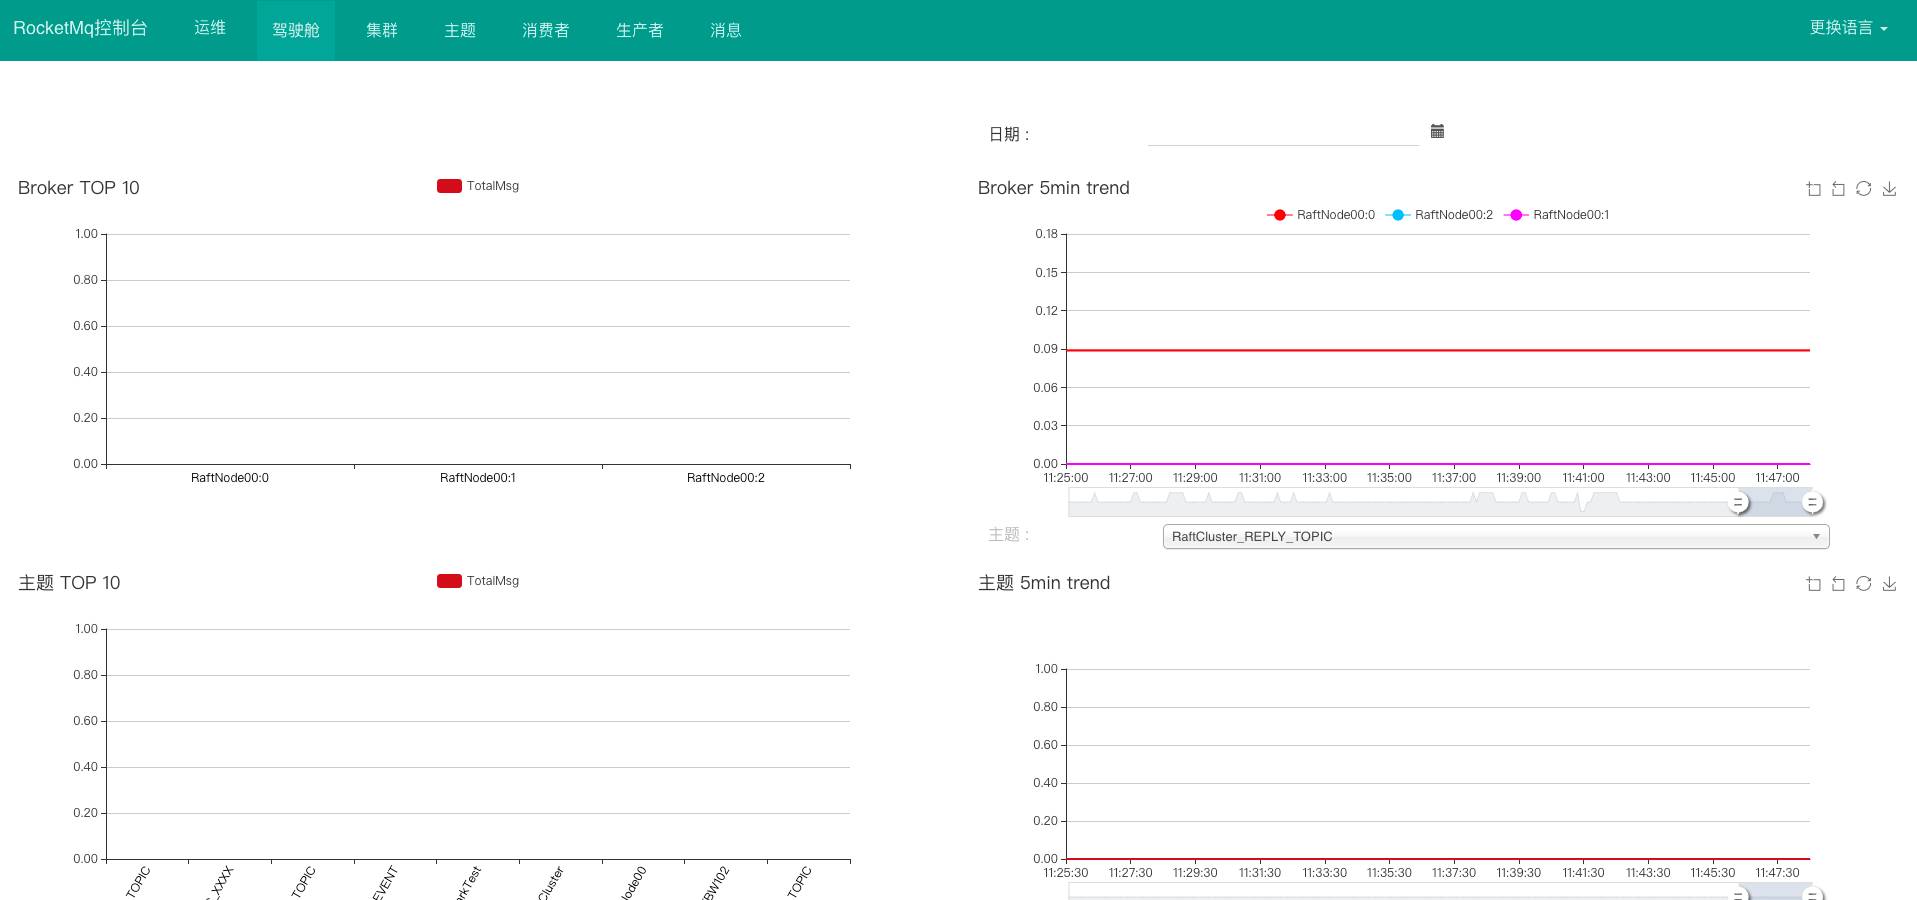Open the 消息 message page
1917x900 pixels.
726,30
